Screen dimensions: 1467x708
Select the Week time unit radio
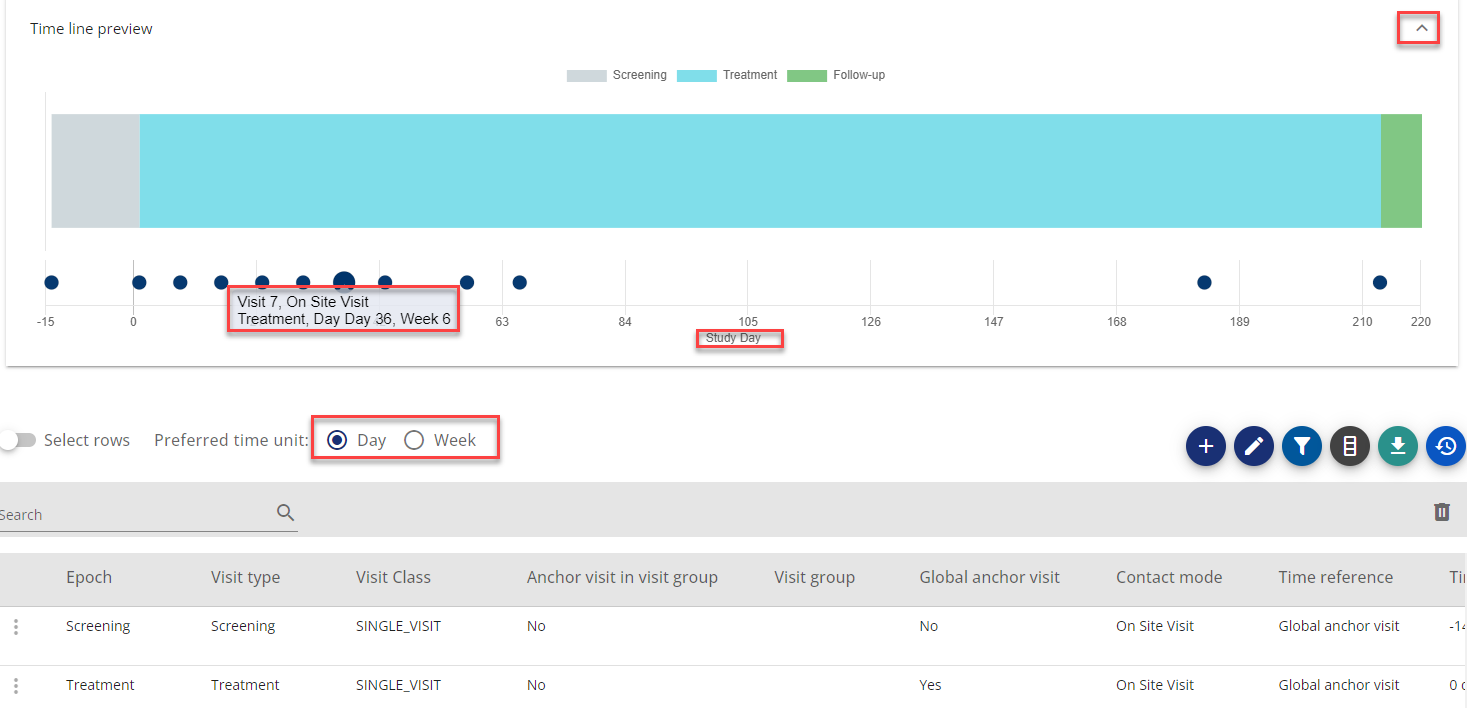pos(414,440)
